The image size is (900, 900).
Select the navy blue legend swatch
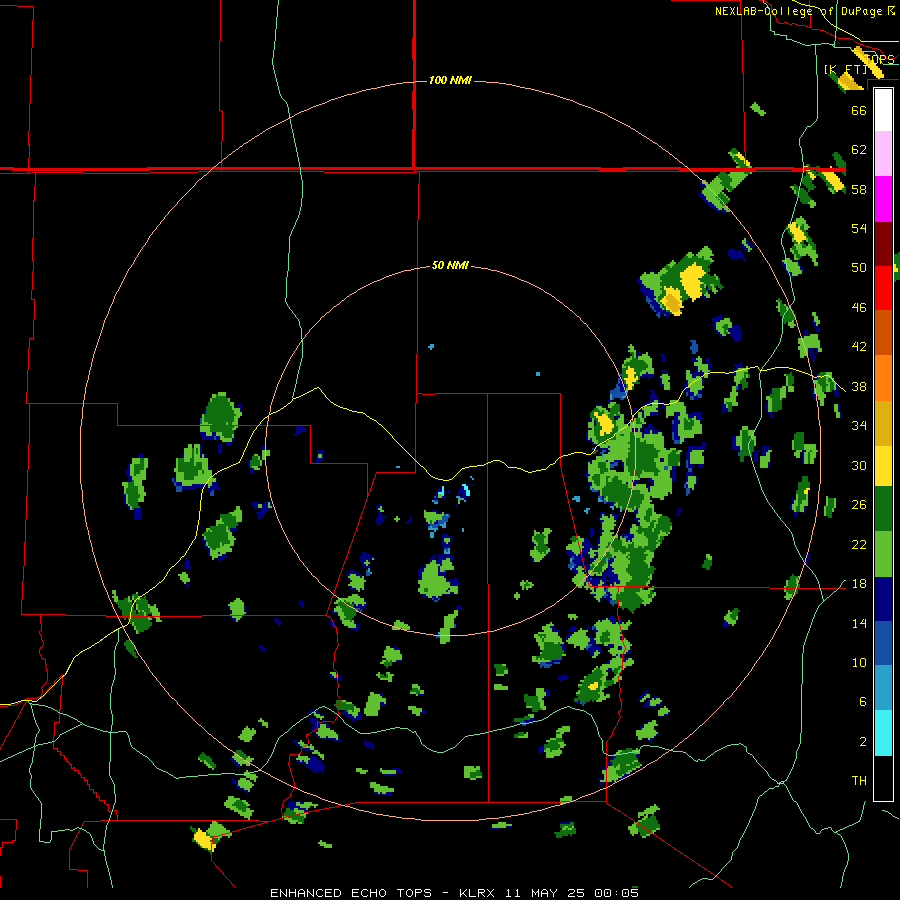(x=883, y=599)
